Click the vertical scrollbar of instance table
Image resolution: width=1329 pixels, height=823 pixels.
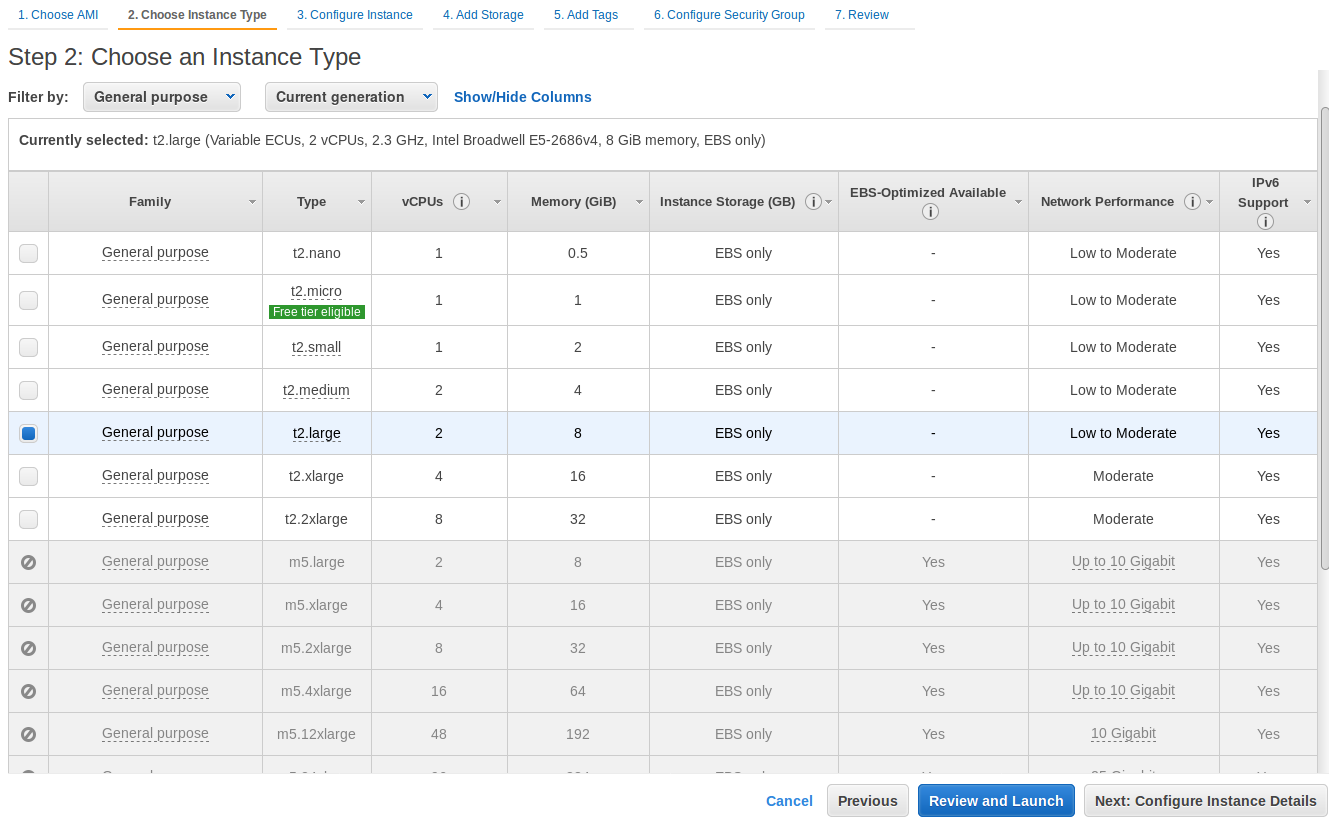1324,340
